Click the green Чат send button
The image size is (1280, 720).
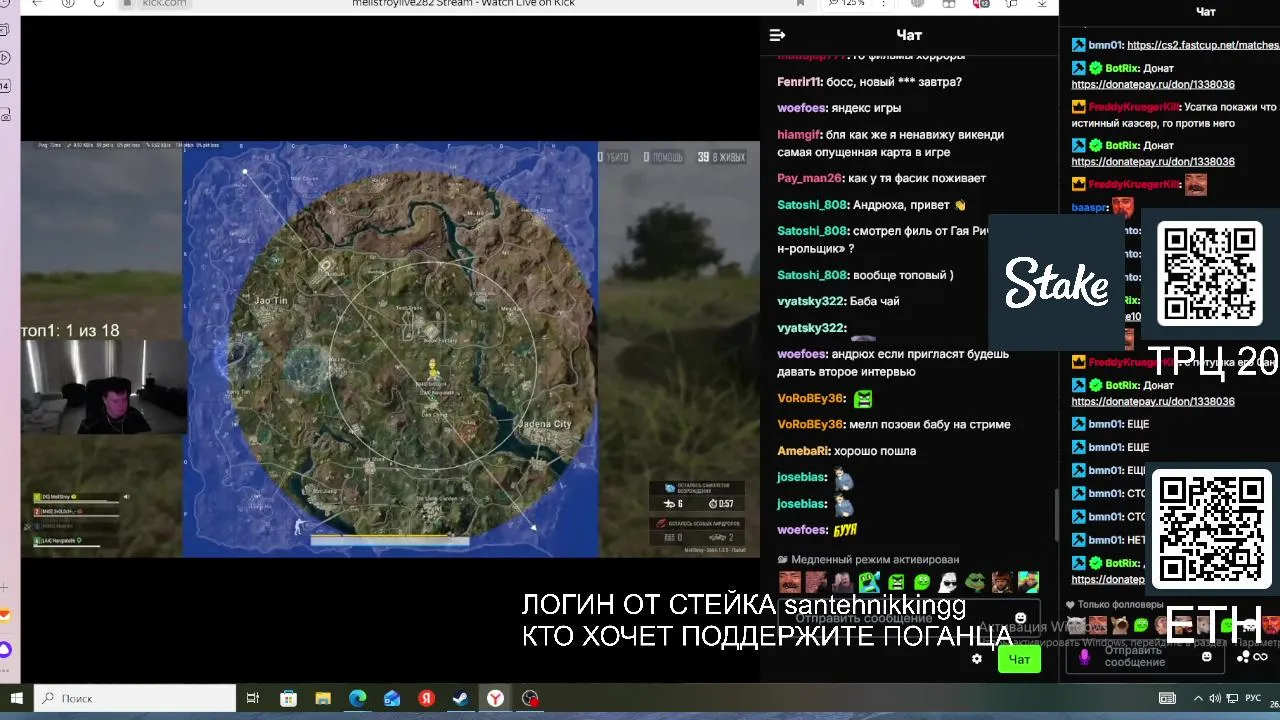[x=1019, y=659]
